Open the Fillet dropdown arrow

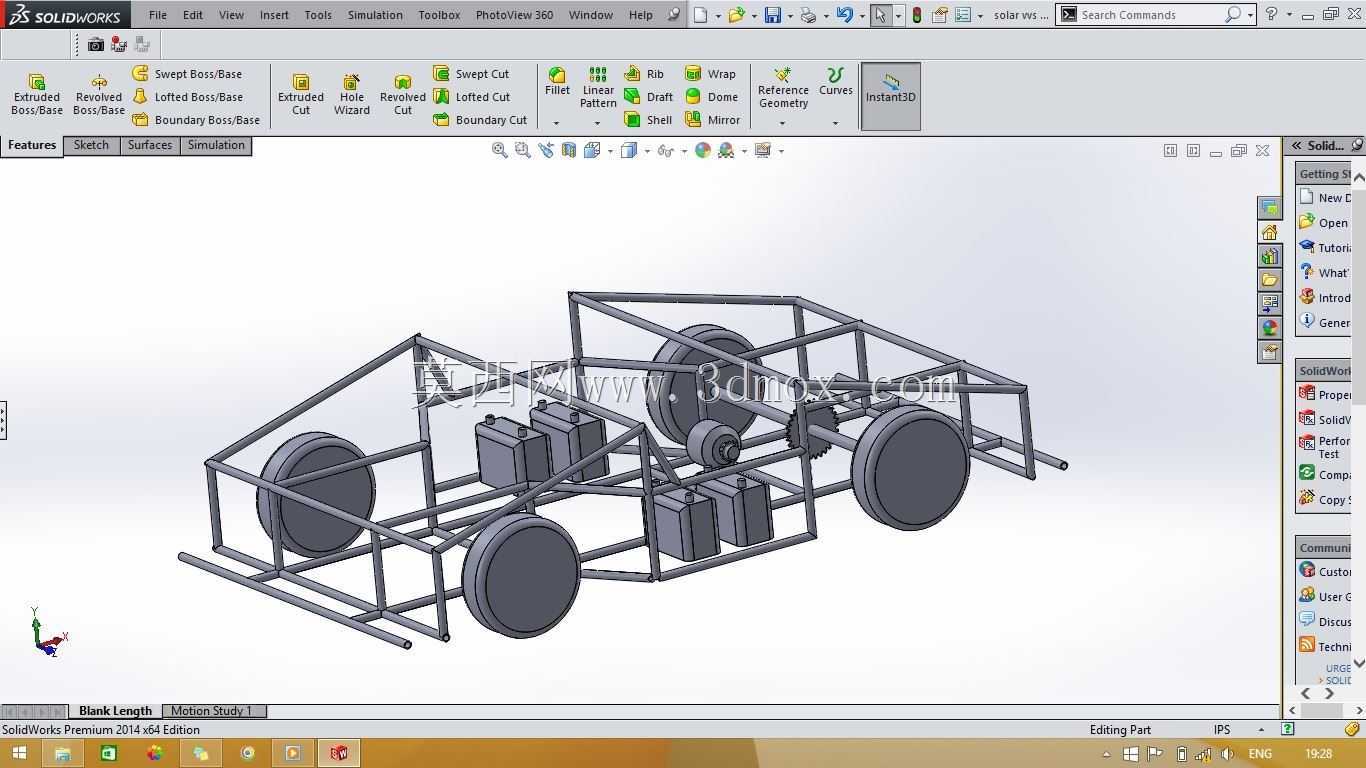556,123
